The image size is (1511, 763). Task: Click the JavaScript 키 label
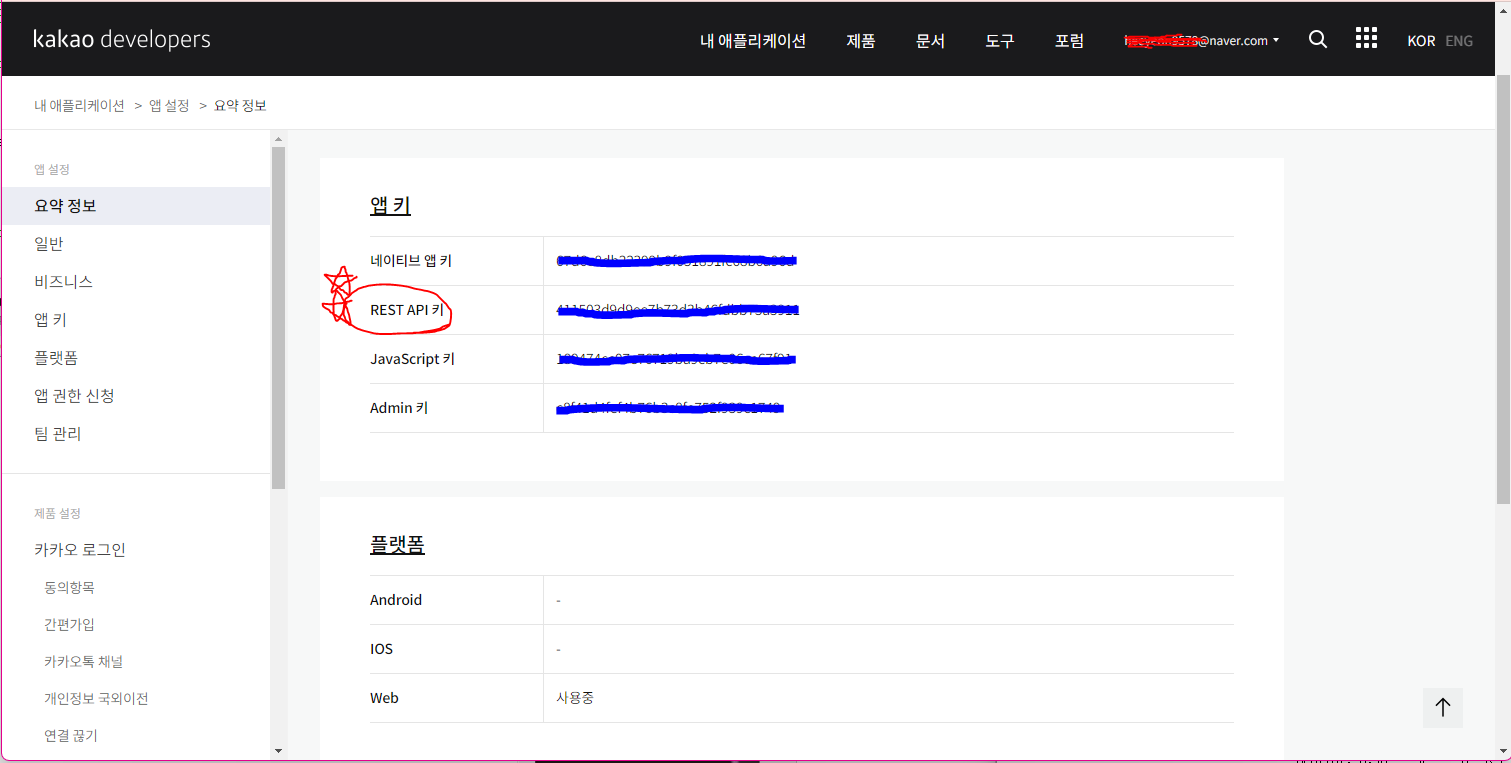click(412, 359)
